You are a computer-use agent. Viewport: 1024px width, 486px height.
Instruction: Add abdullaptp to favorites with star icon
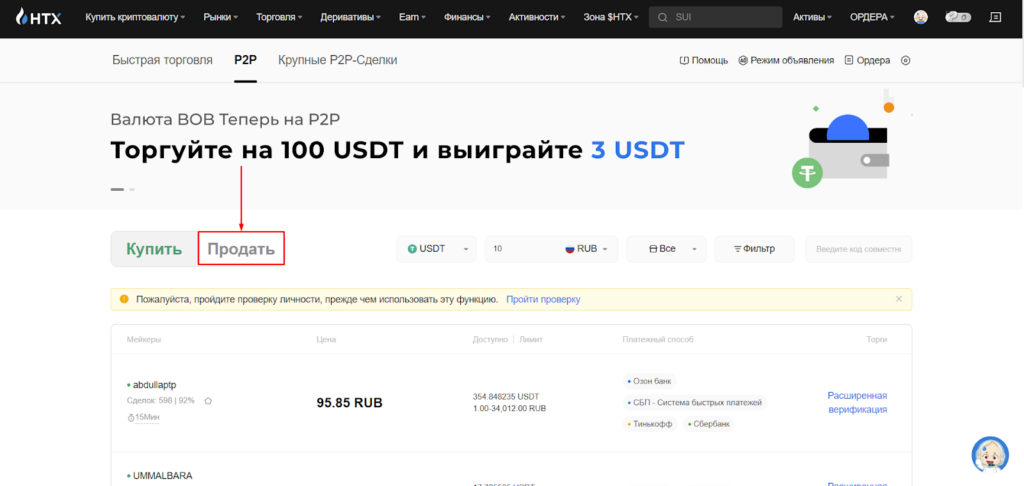[208, 401]
